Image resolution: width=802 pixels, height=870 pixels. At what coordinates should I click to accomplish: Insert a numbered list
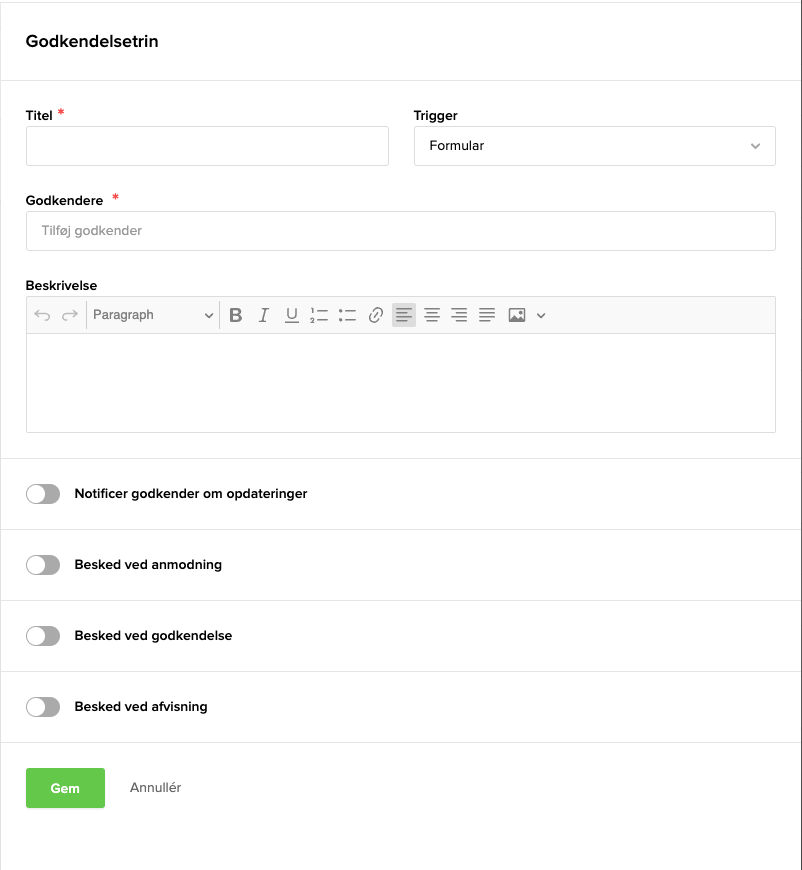point(320,315)
